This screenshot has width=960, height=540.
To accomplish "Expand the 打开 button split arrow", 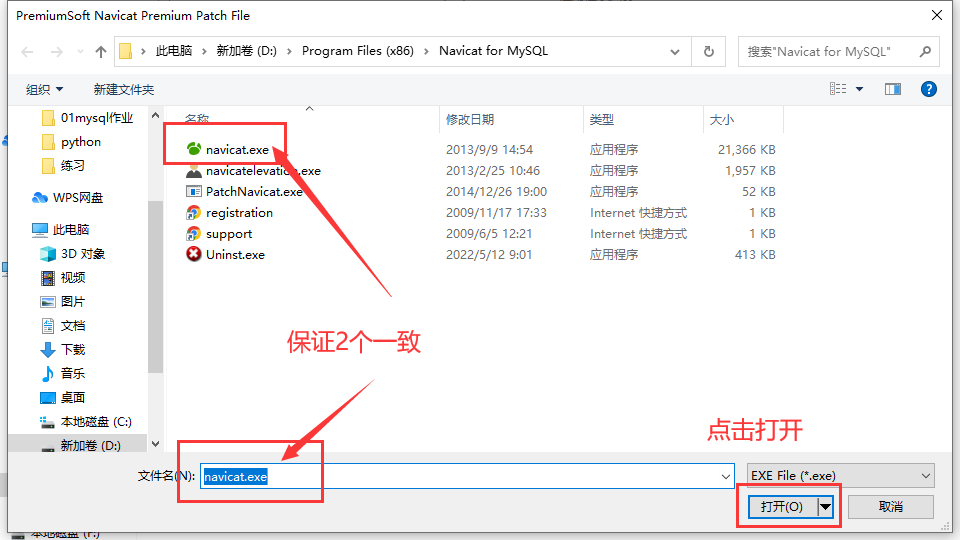I will [x=825, y=506].
